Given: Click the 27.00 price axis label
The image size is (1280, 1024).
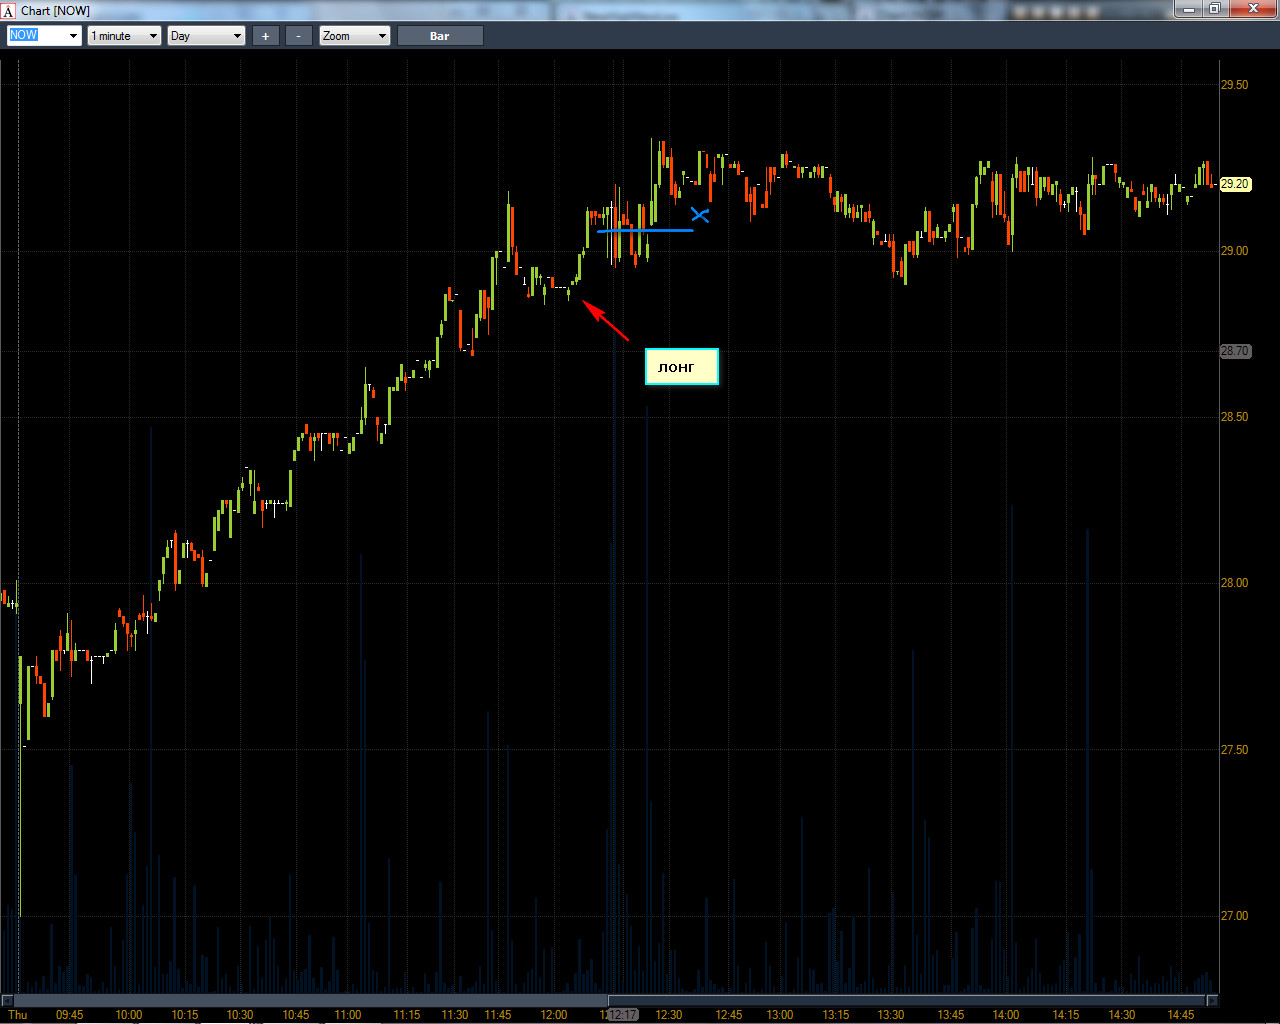Looking at the screenshot, I should point(1234,916).
